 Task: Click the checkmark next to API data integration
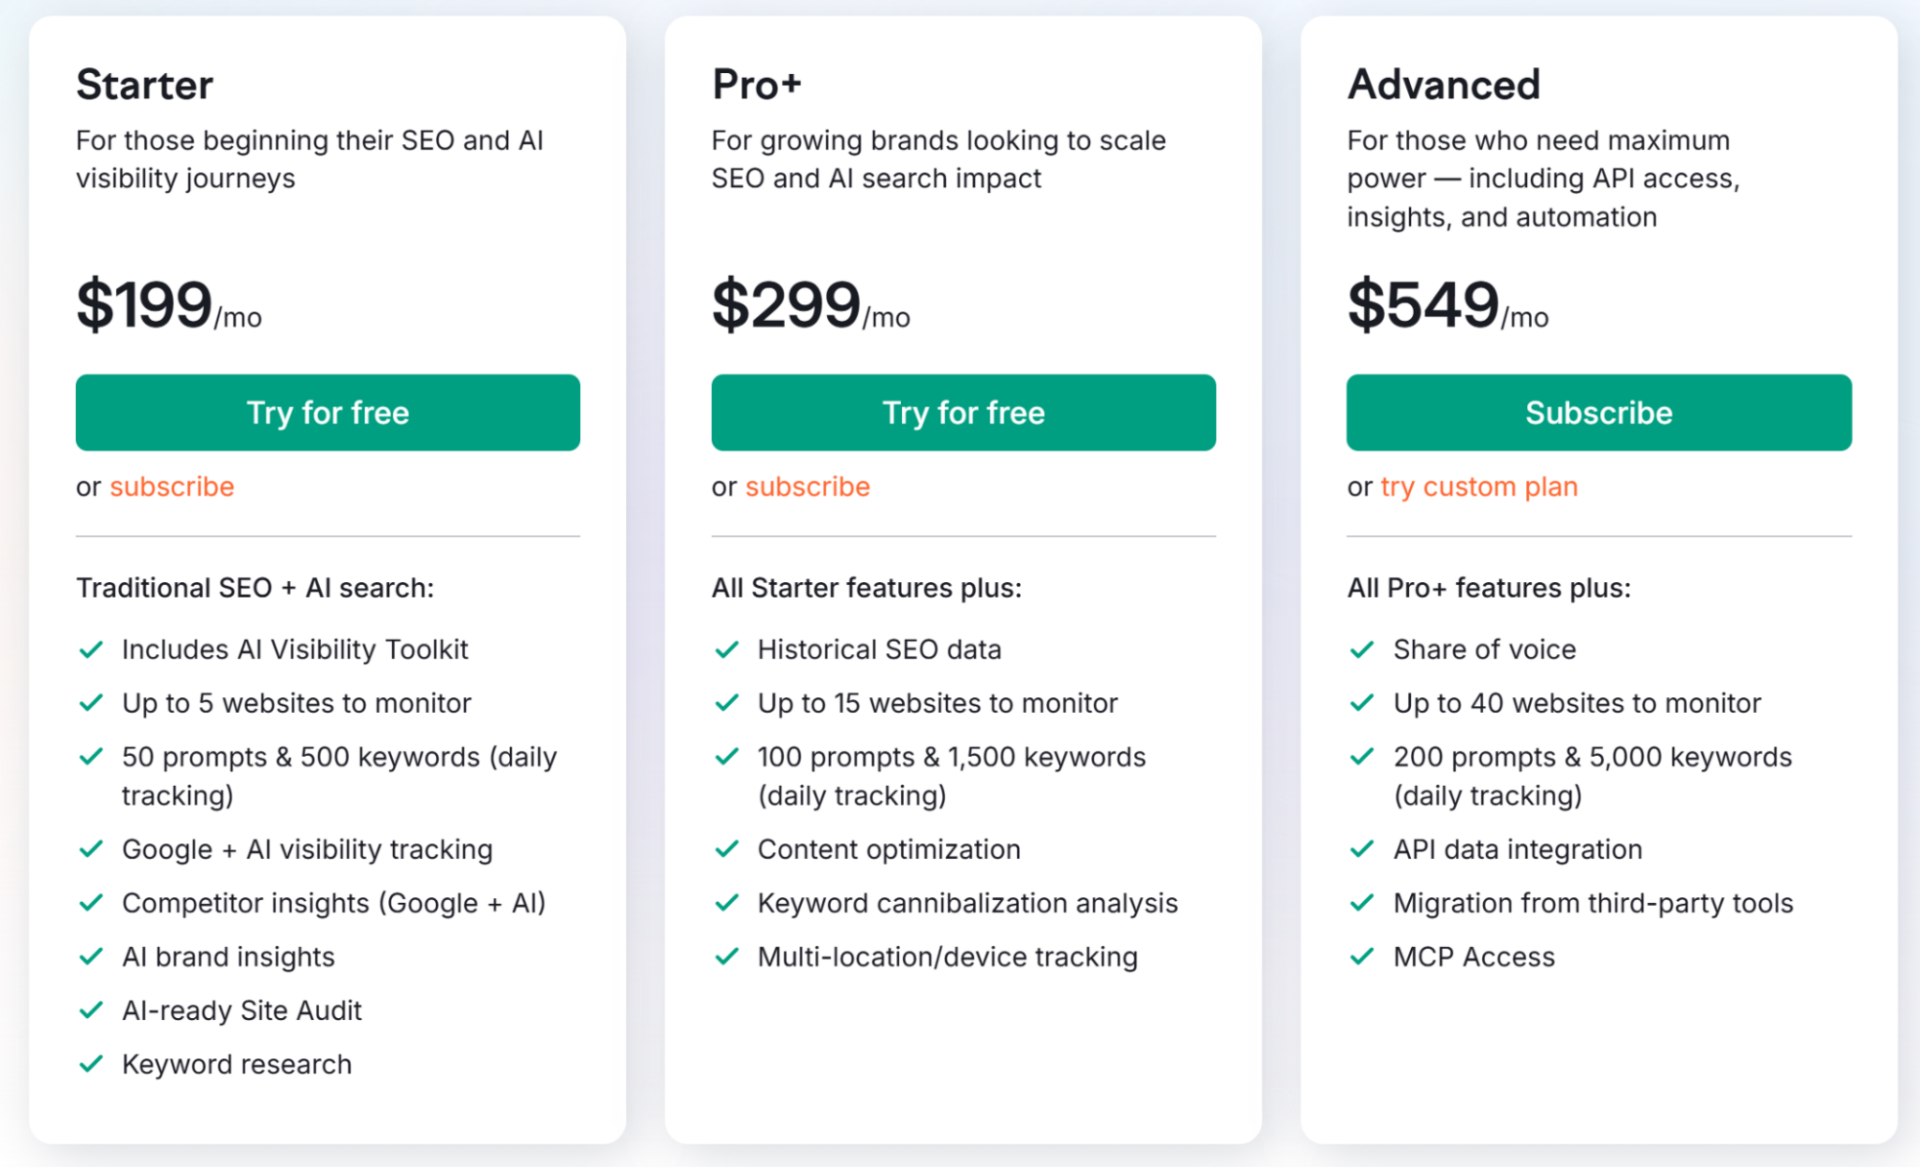pos(1363,849)
